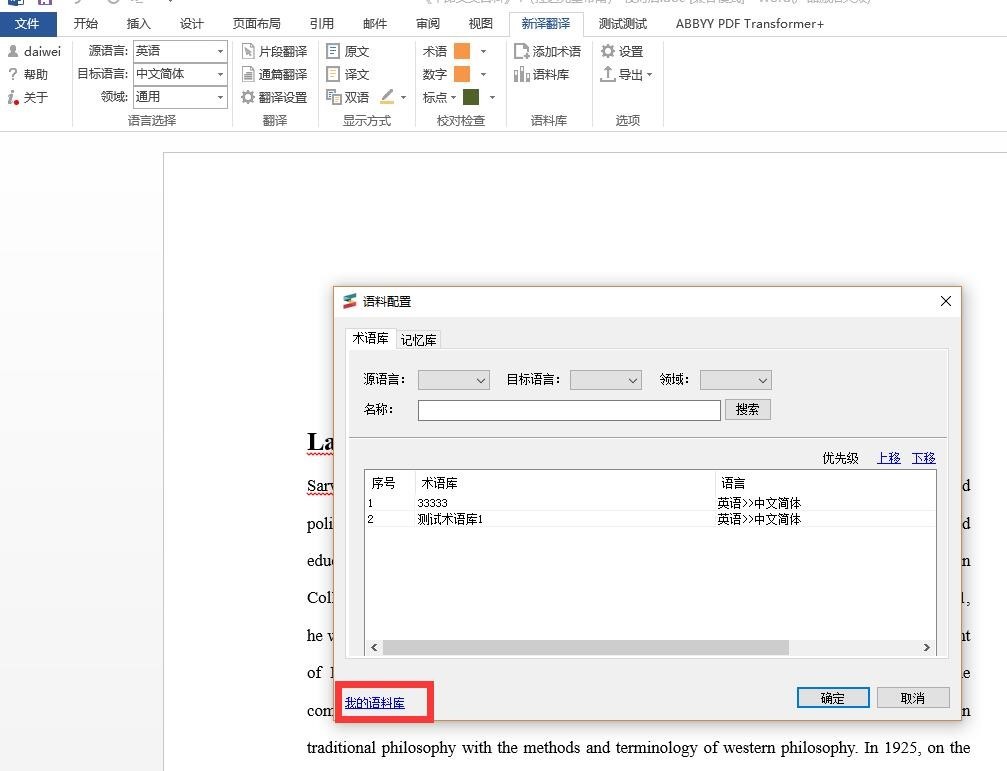Switch to the 邮件 ribbon tab
The width and height of the screenshot is (1007, 771).
click(374, 24)
